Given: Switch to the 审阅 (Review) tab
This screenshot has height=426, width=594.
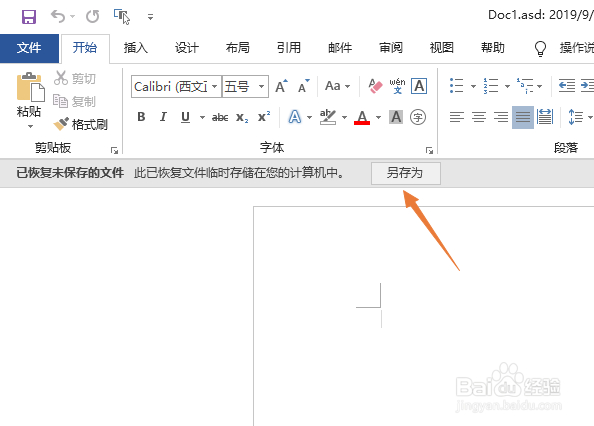Looking at the screenshot, I should (x=391, y=48).
